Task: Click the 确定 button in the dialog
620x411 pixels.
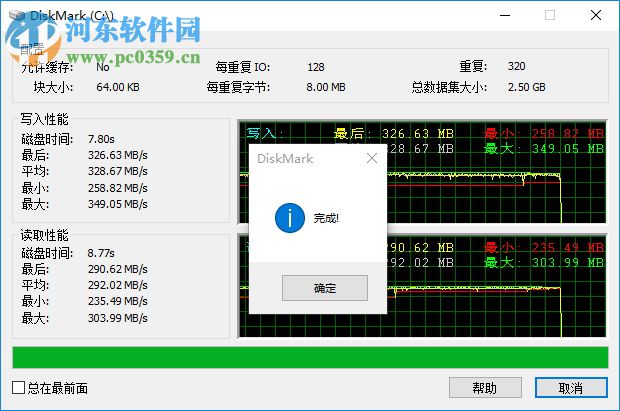Action: click(325, 288)
